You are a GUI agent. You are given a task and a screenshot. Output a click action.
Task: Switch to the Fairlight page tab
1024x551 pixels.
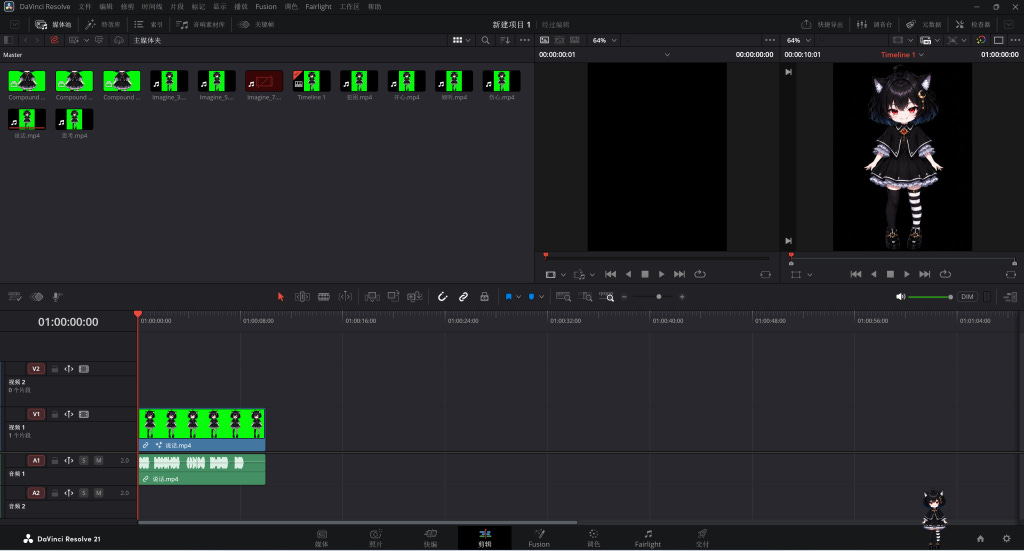click(x=648, y=538)
